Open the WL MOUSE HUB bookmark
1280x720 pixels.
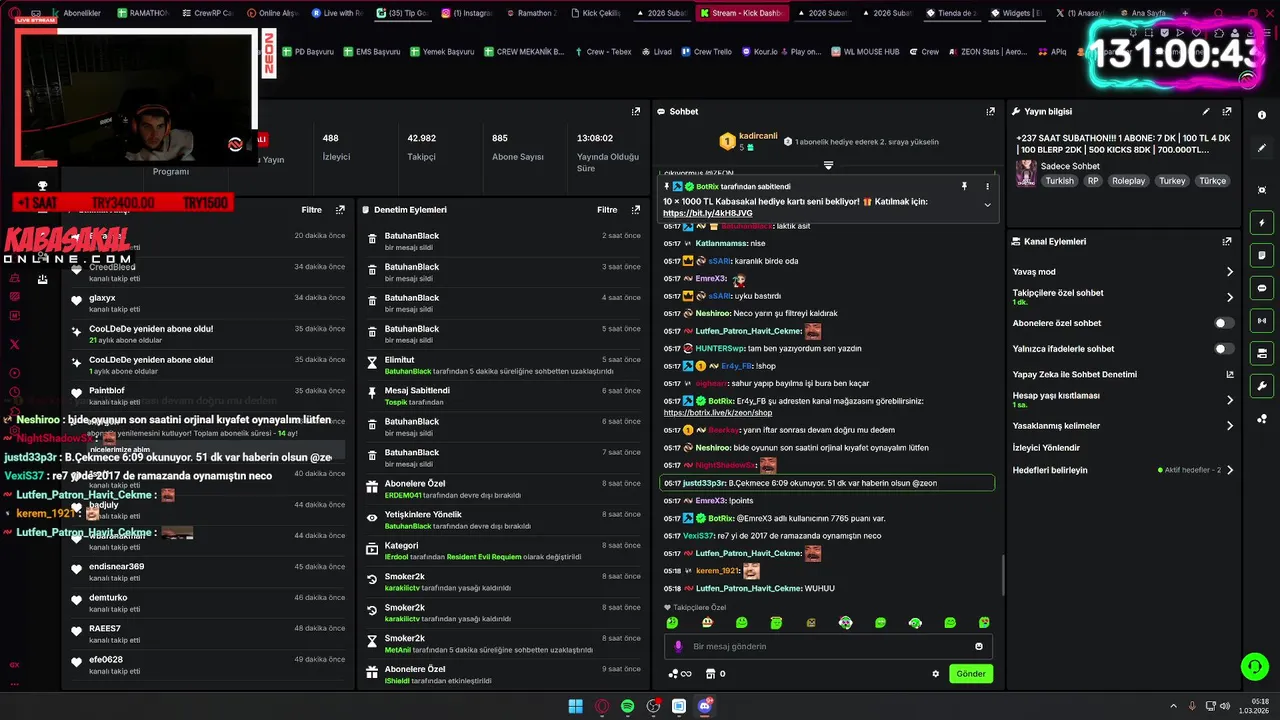[x=865, y=52]
